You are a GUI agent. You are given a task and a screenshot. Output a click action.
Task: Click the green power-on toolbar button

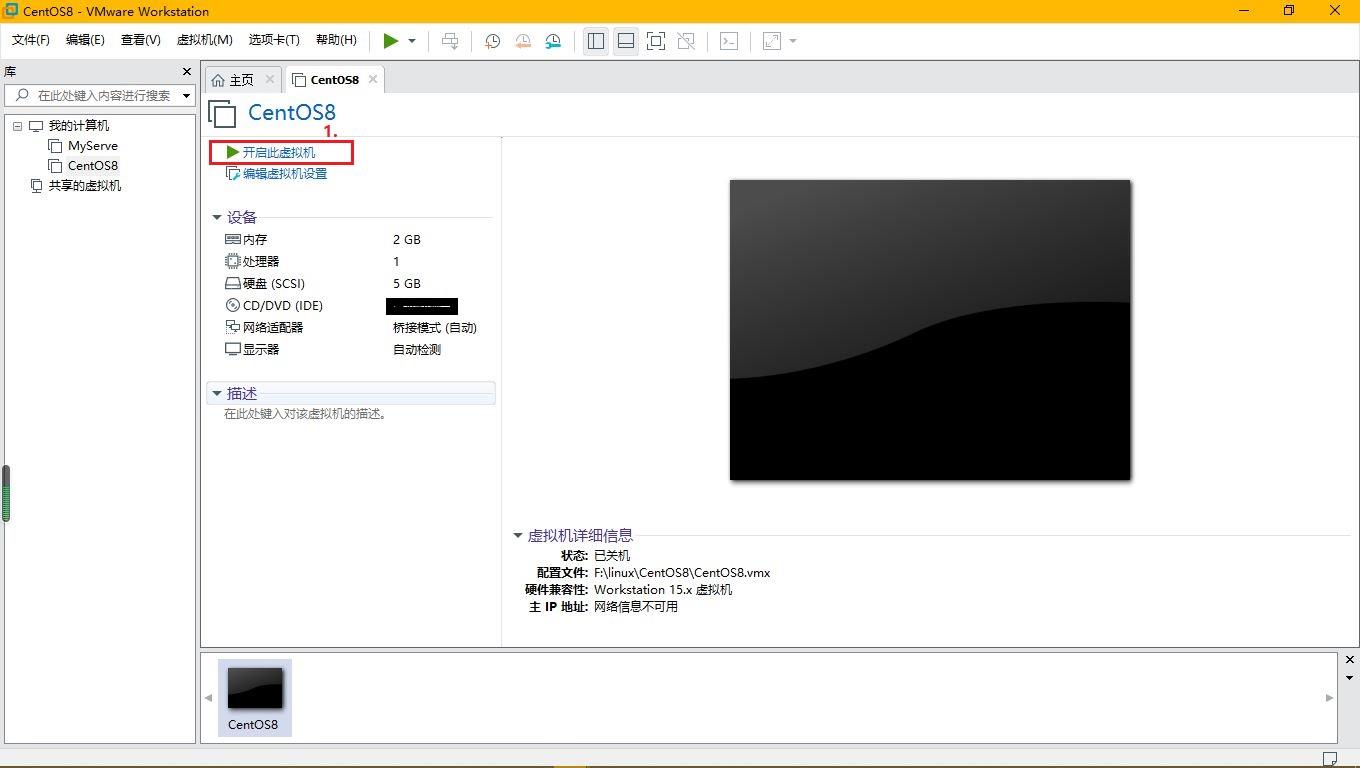(x=391, y=41)
